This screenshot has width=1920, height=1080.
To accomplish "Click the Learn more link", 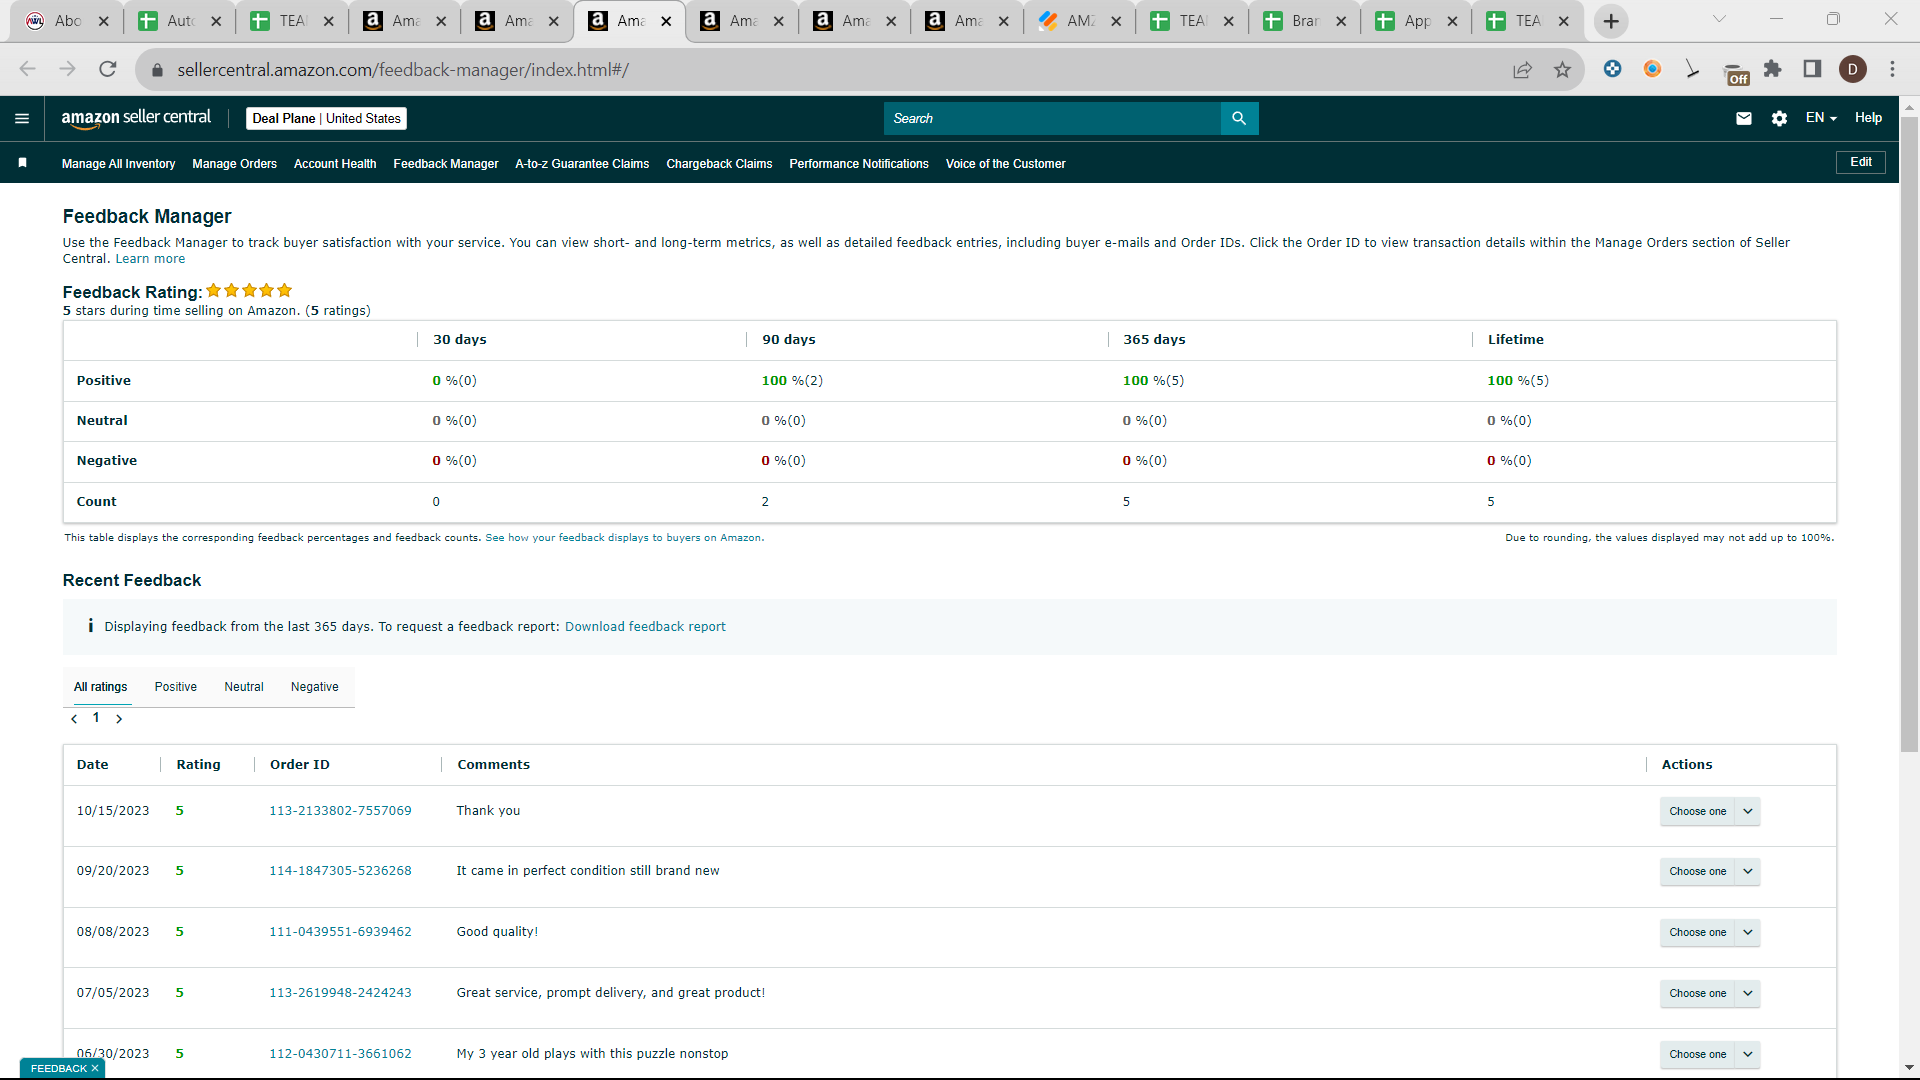I will 150,259.
